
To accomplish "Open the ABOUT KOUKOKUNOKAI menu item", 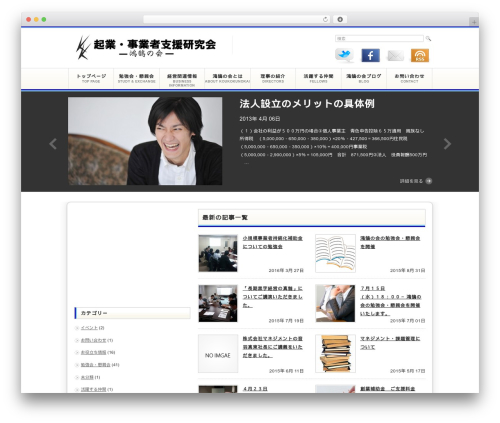I will (227, 78).
